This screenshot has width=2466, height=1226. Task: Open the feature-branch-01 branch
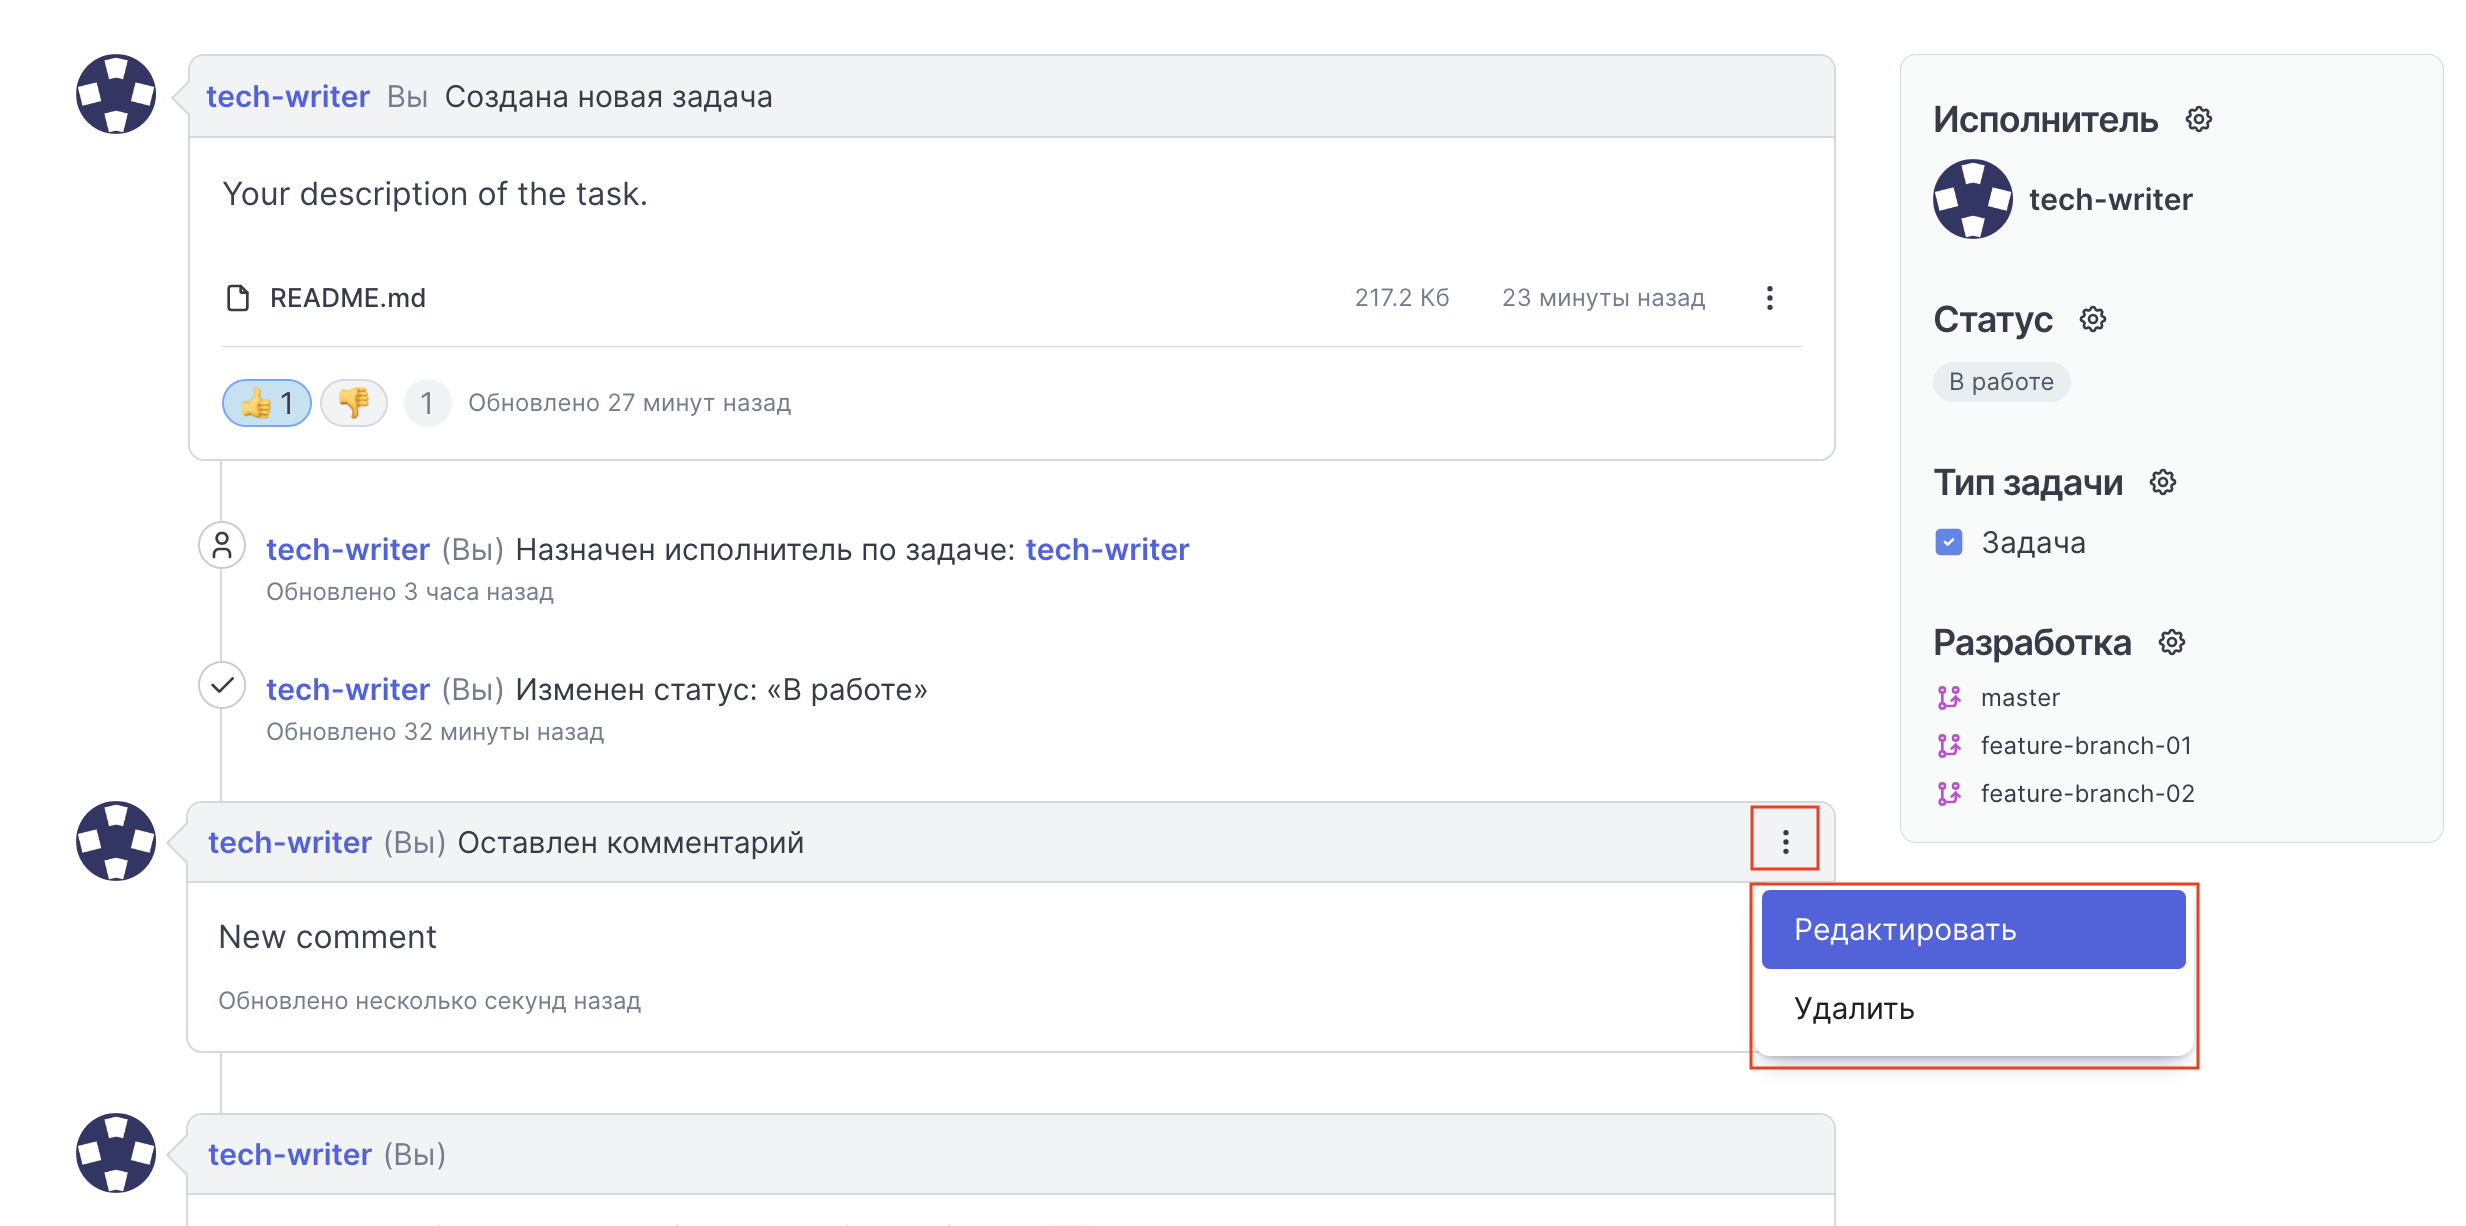[2086, 745]
